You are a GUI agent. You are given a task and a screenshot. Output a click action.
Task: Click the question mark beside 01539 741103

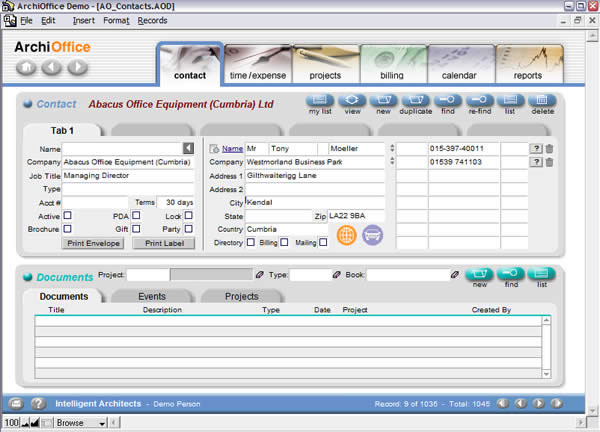pos(536,162)
